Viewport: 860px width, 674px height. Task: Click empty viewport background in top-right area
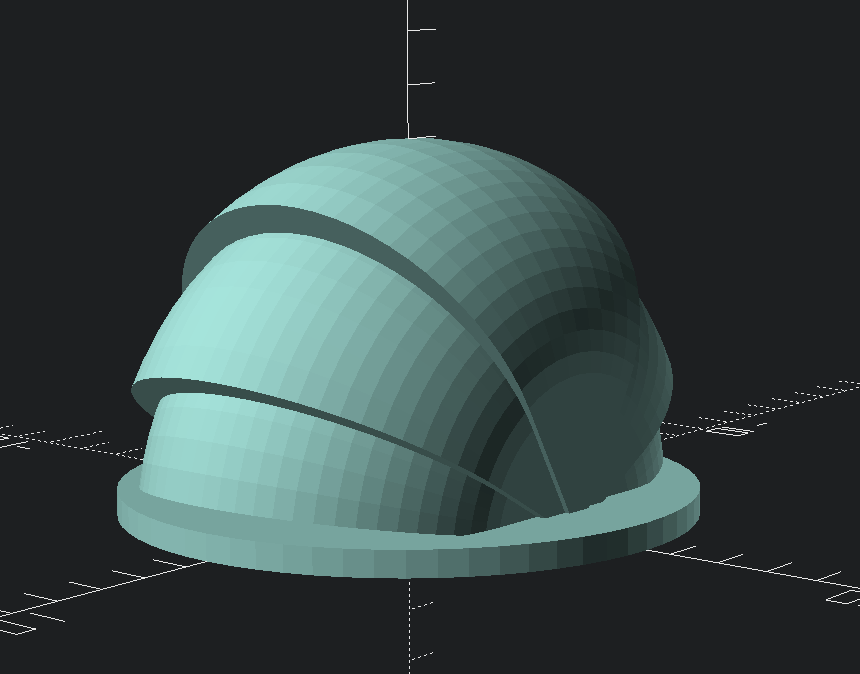pyautogui.click(x=720, y=100)
